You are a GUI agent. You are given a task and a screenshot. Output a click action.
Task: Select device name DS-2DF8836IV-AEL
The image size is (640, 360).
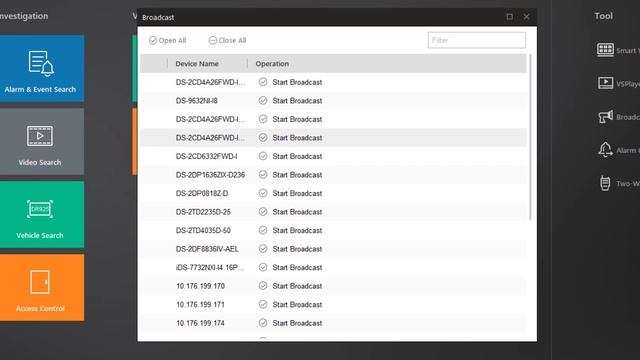point(207,249)
